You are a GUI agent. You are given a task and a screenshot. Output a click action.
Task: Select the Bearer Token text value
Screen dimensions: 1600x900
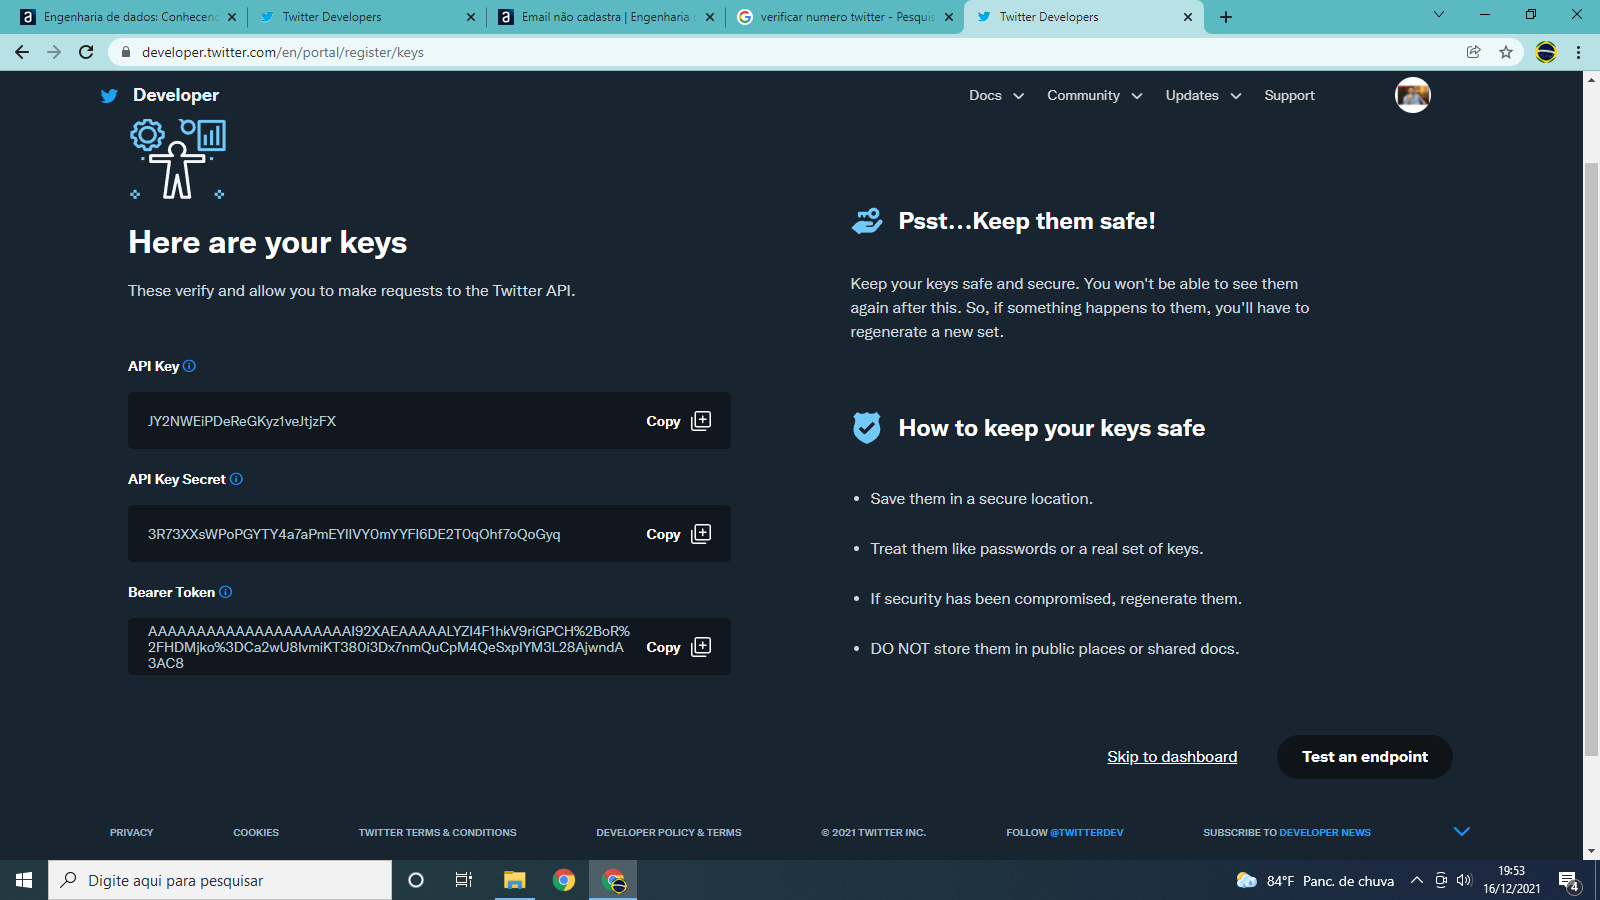pyautogui.click(x=389, y=647)
